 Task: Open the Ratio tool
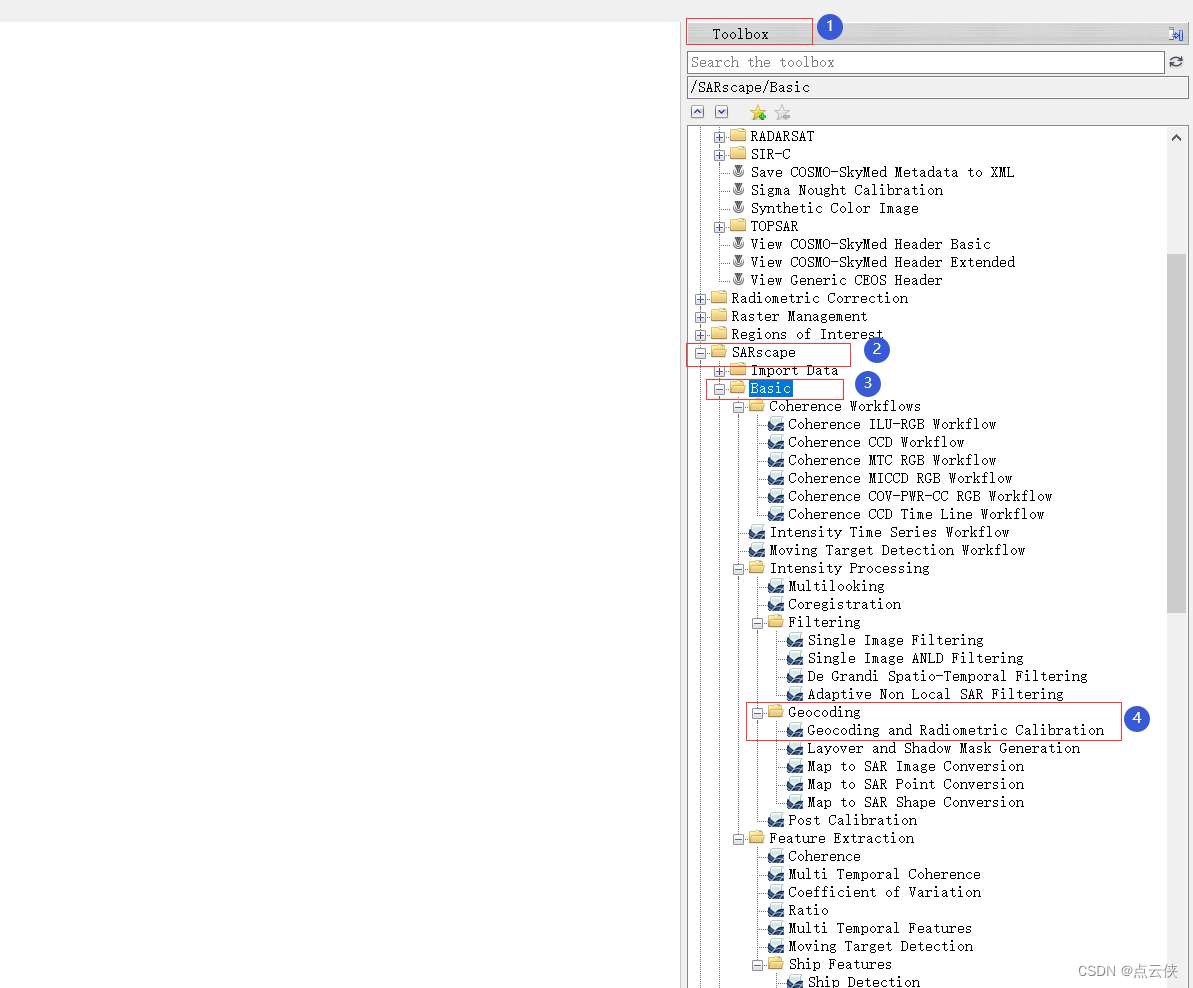click(x=808, y=910)
